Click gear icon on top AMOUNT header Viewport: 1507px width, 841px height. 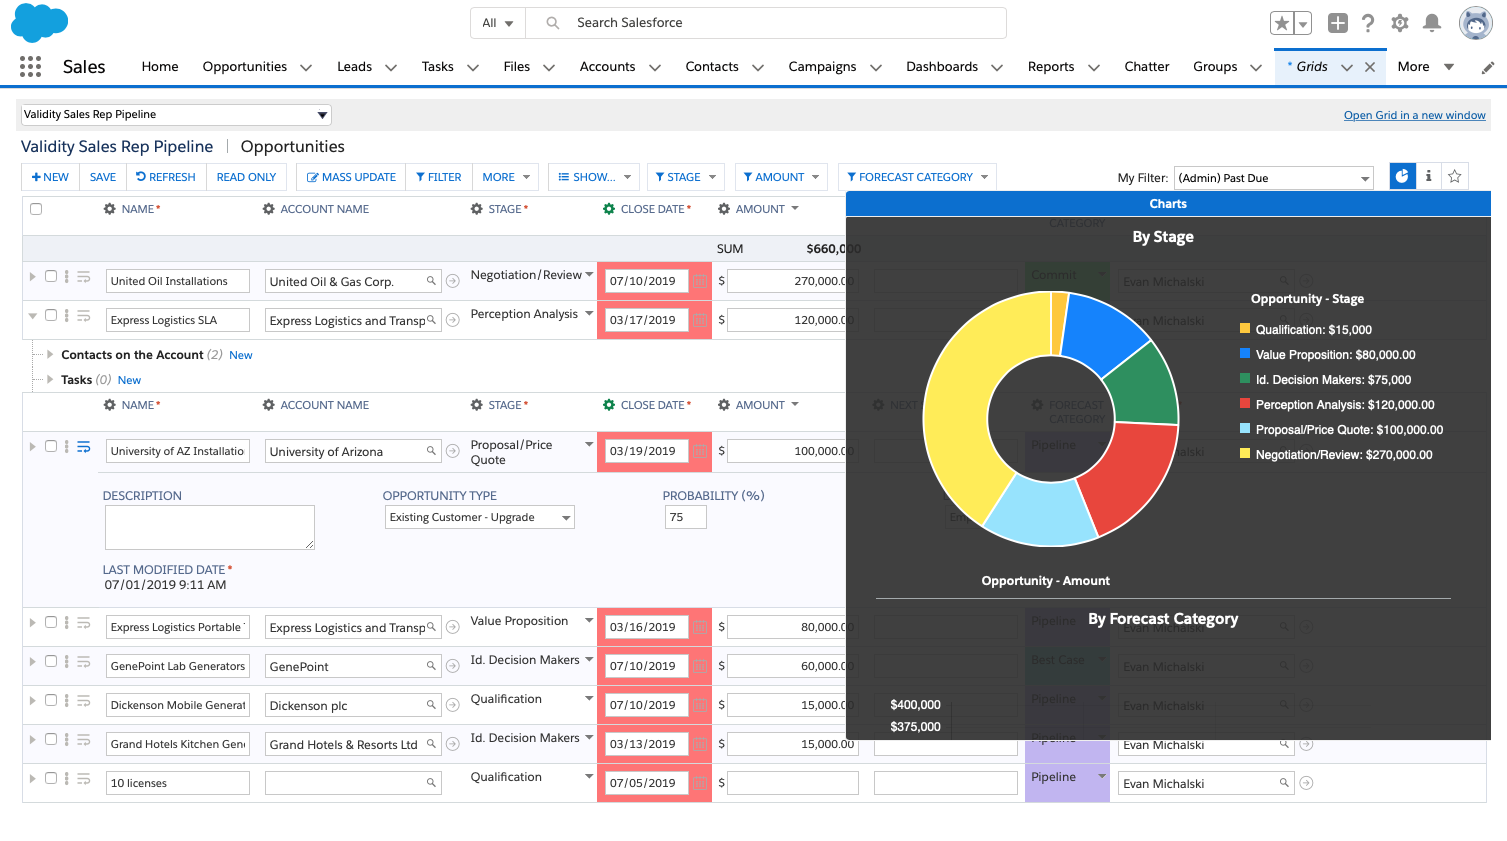point(724,209)
